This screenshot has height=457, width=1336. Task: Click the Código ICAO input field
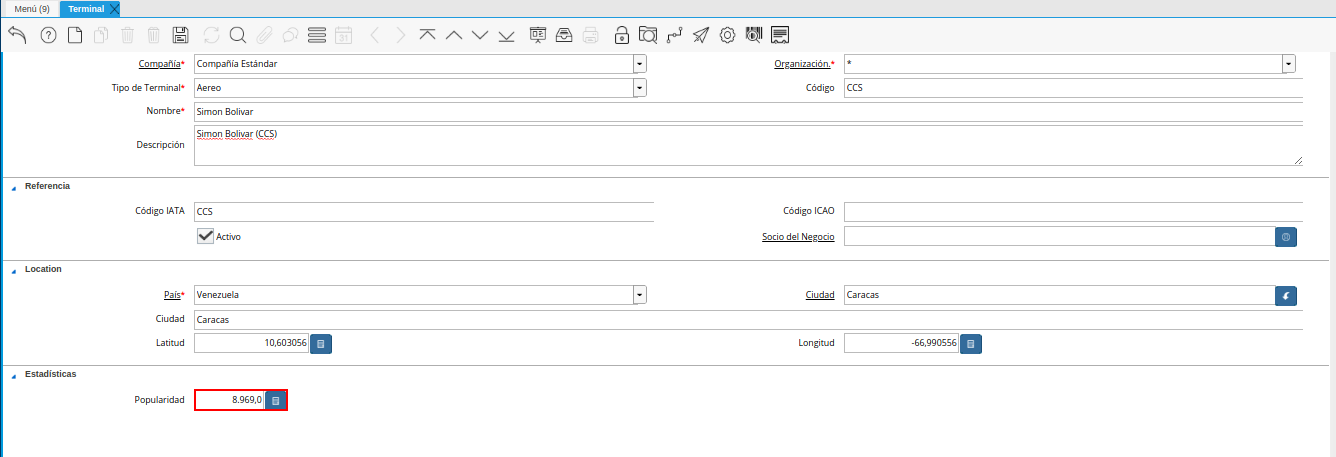[1072, 212]
